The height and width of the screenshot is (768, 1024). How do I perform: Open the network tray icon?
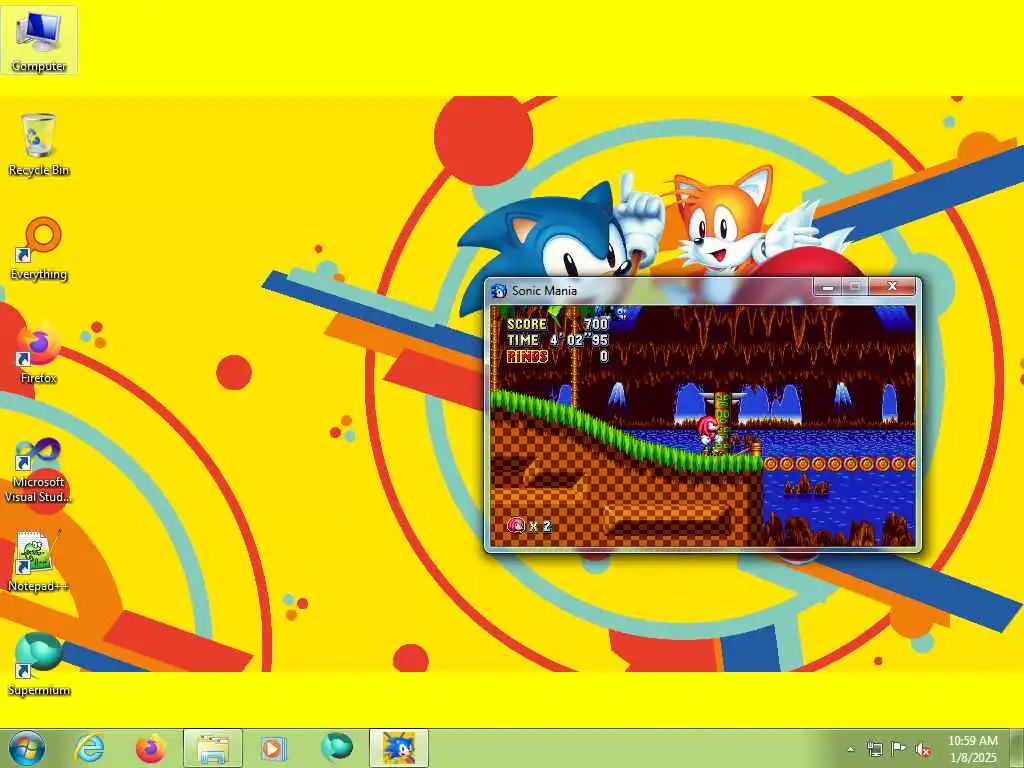[x=874, y=749]
